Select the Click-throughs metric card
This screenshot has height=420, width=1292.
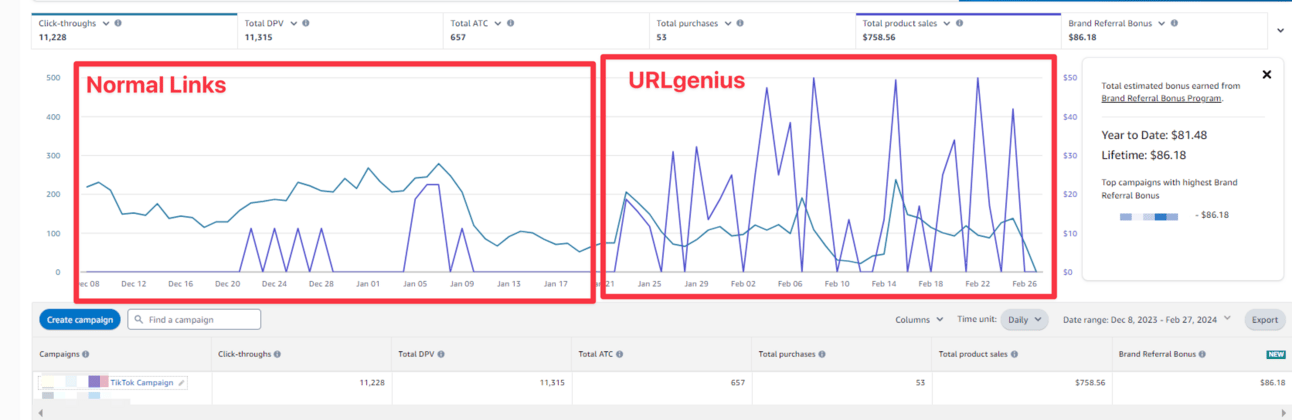pyautogui.click(x=135, y=30)
